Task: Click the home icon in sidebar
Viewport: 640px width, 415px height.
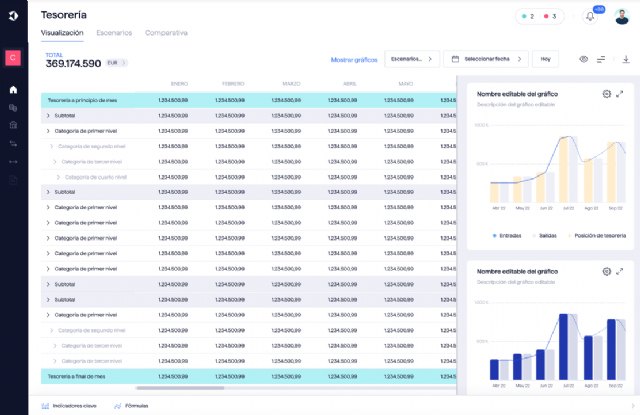Action: pyautogui.click(x=13, y=90)
